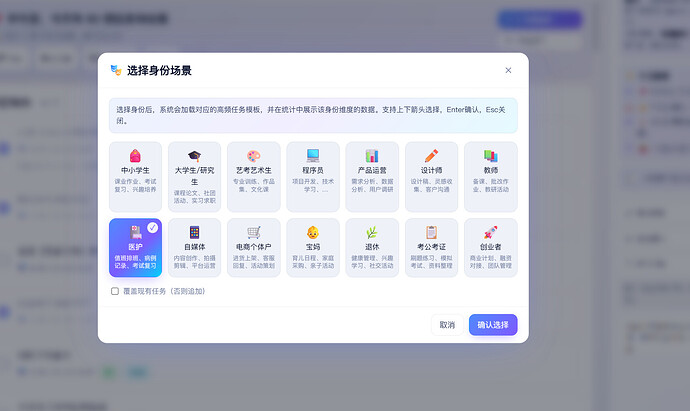Click 内容创作、拍摄剪辑、平台运营 description

click(195, 262)
